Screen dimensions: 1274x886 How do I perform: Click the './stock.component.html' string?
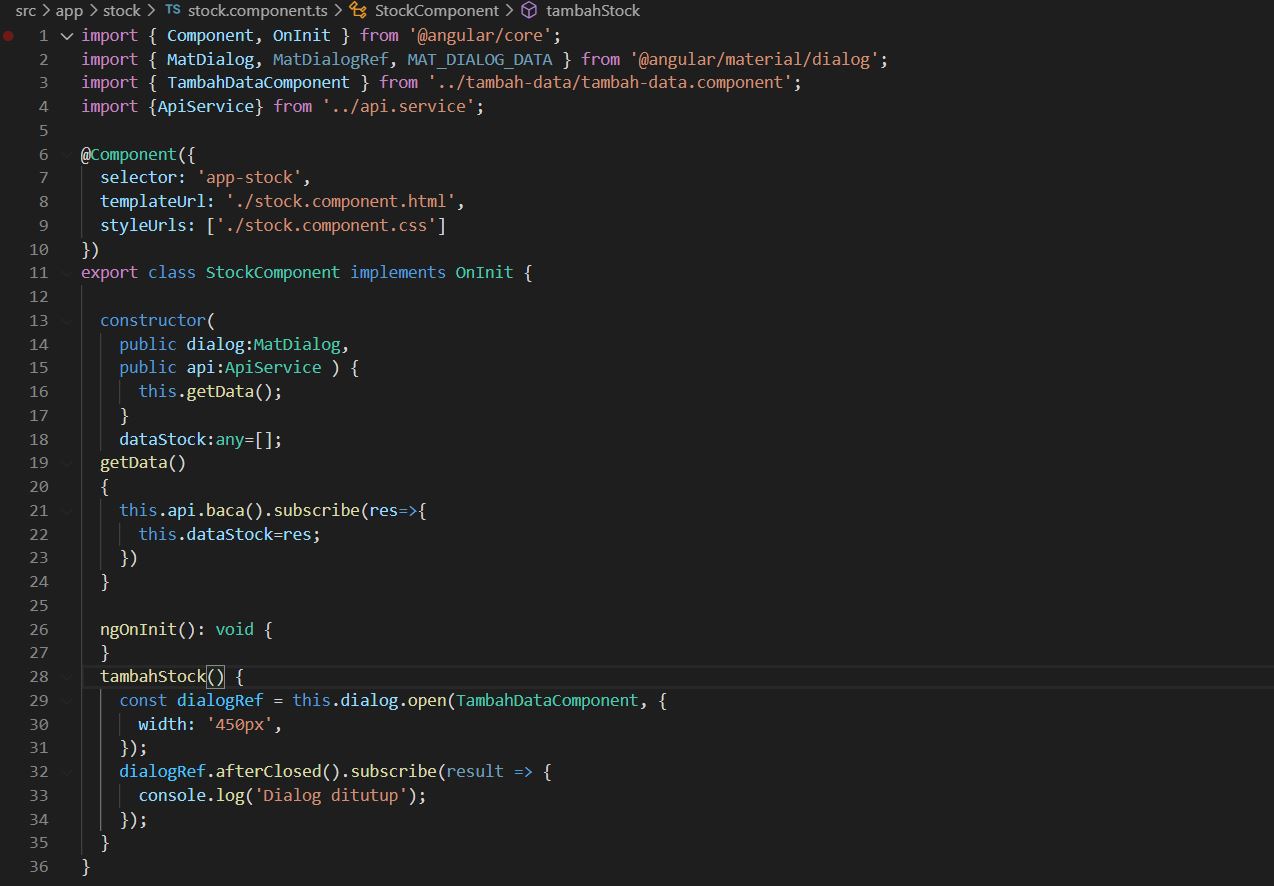tap(340, 201)
